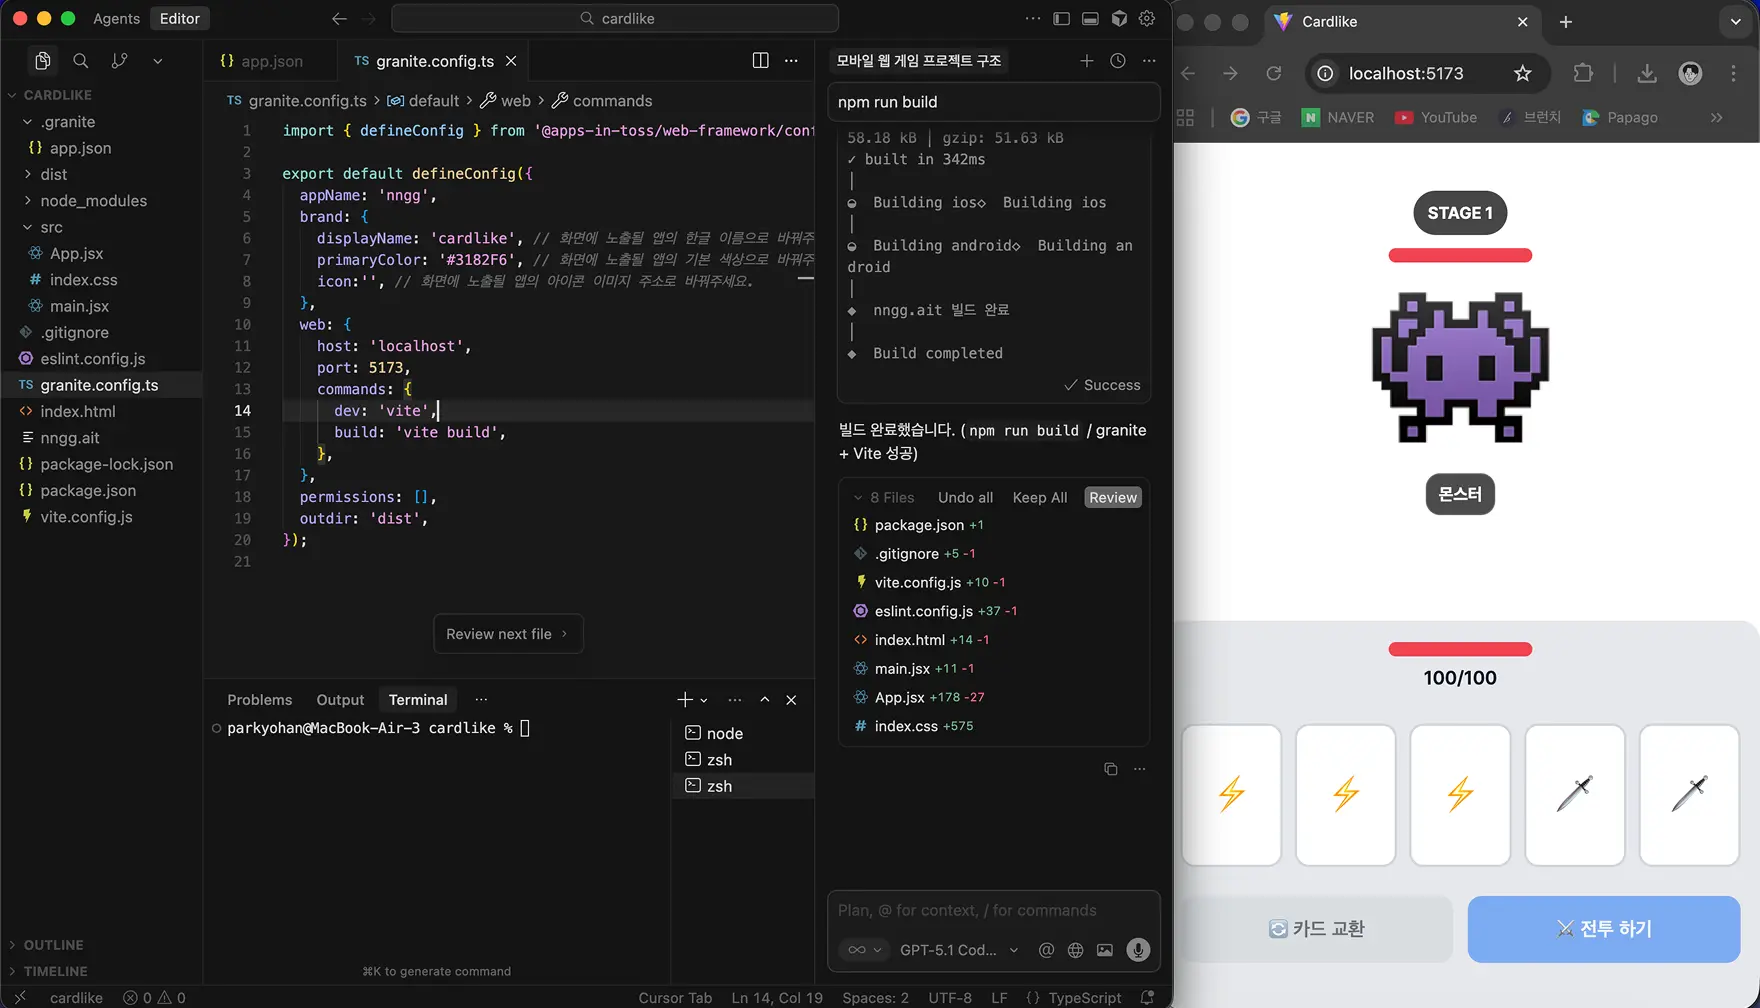Collapse the src folder

point(51,227)
